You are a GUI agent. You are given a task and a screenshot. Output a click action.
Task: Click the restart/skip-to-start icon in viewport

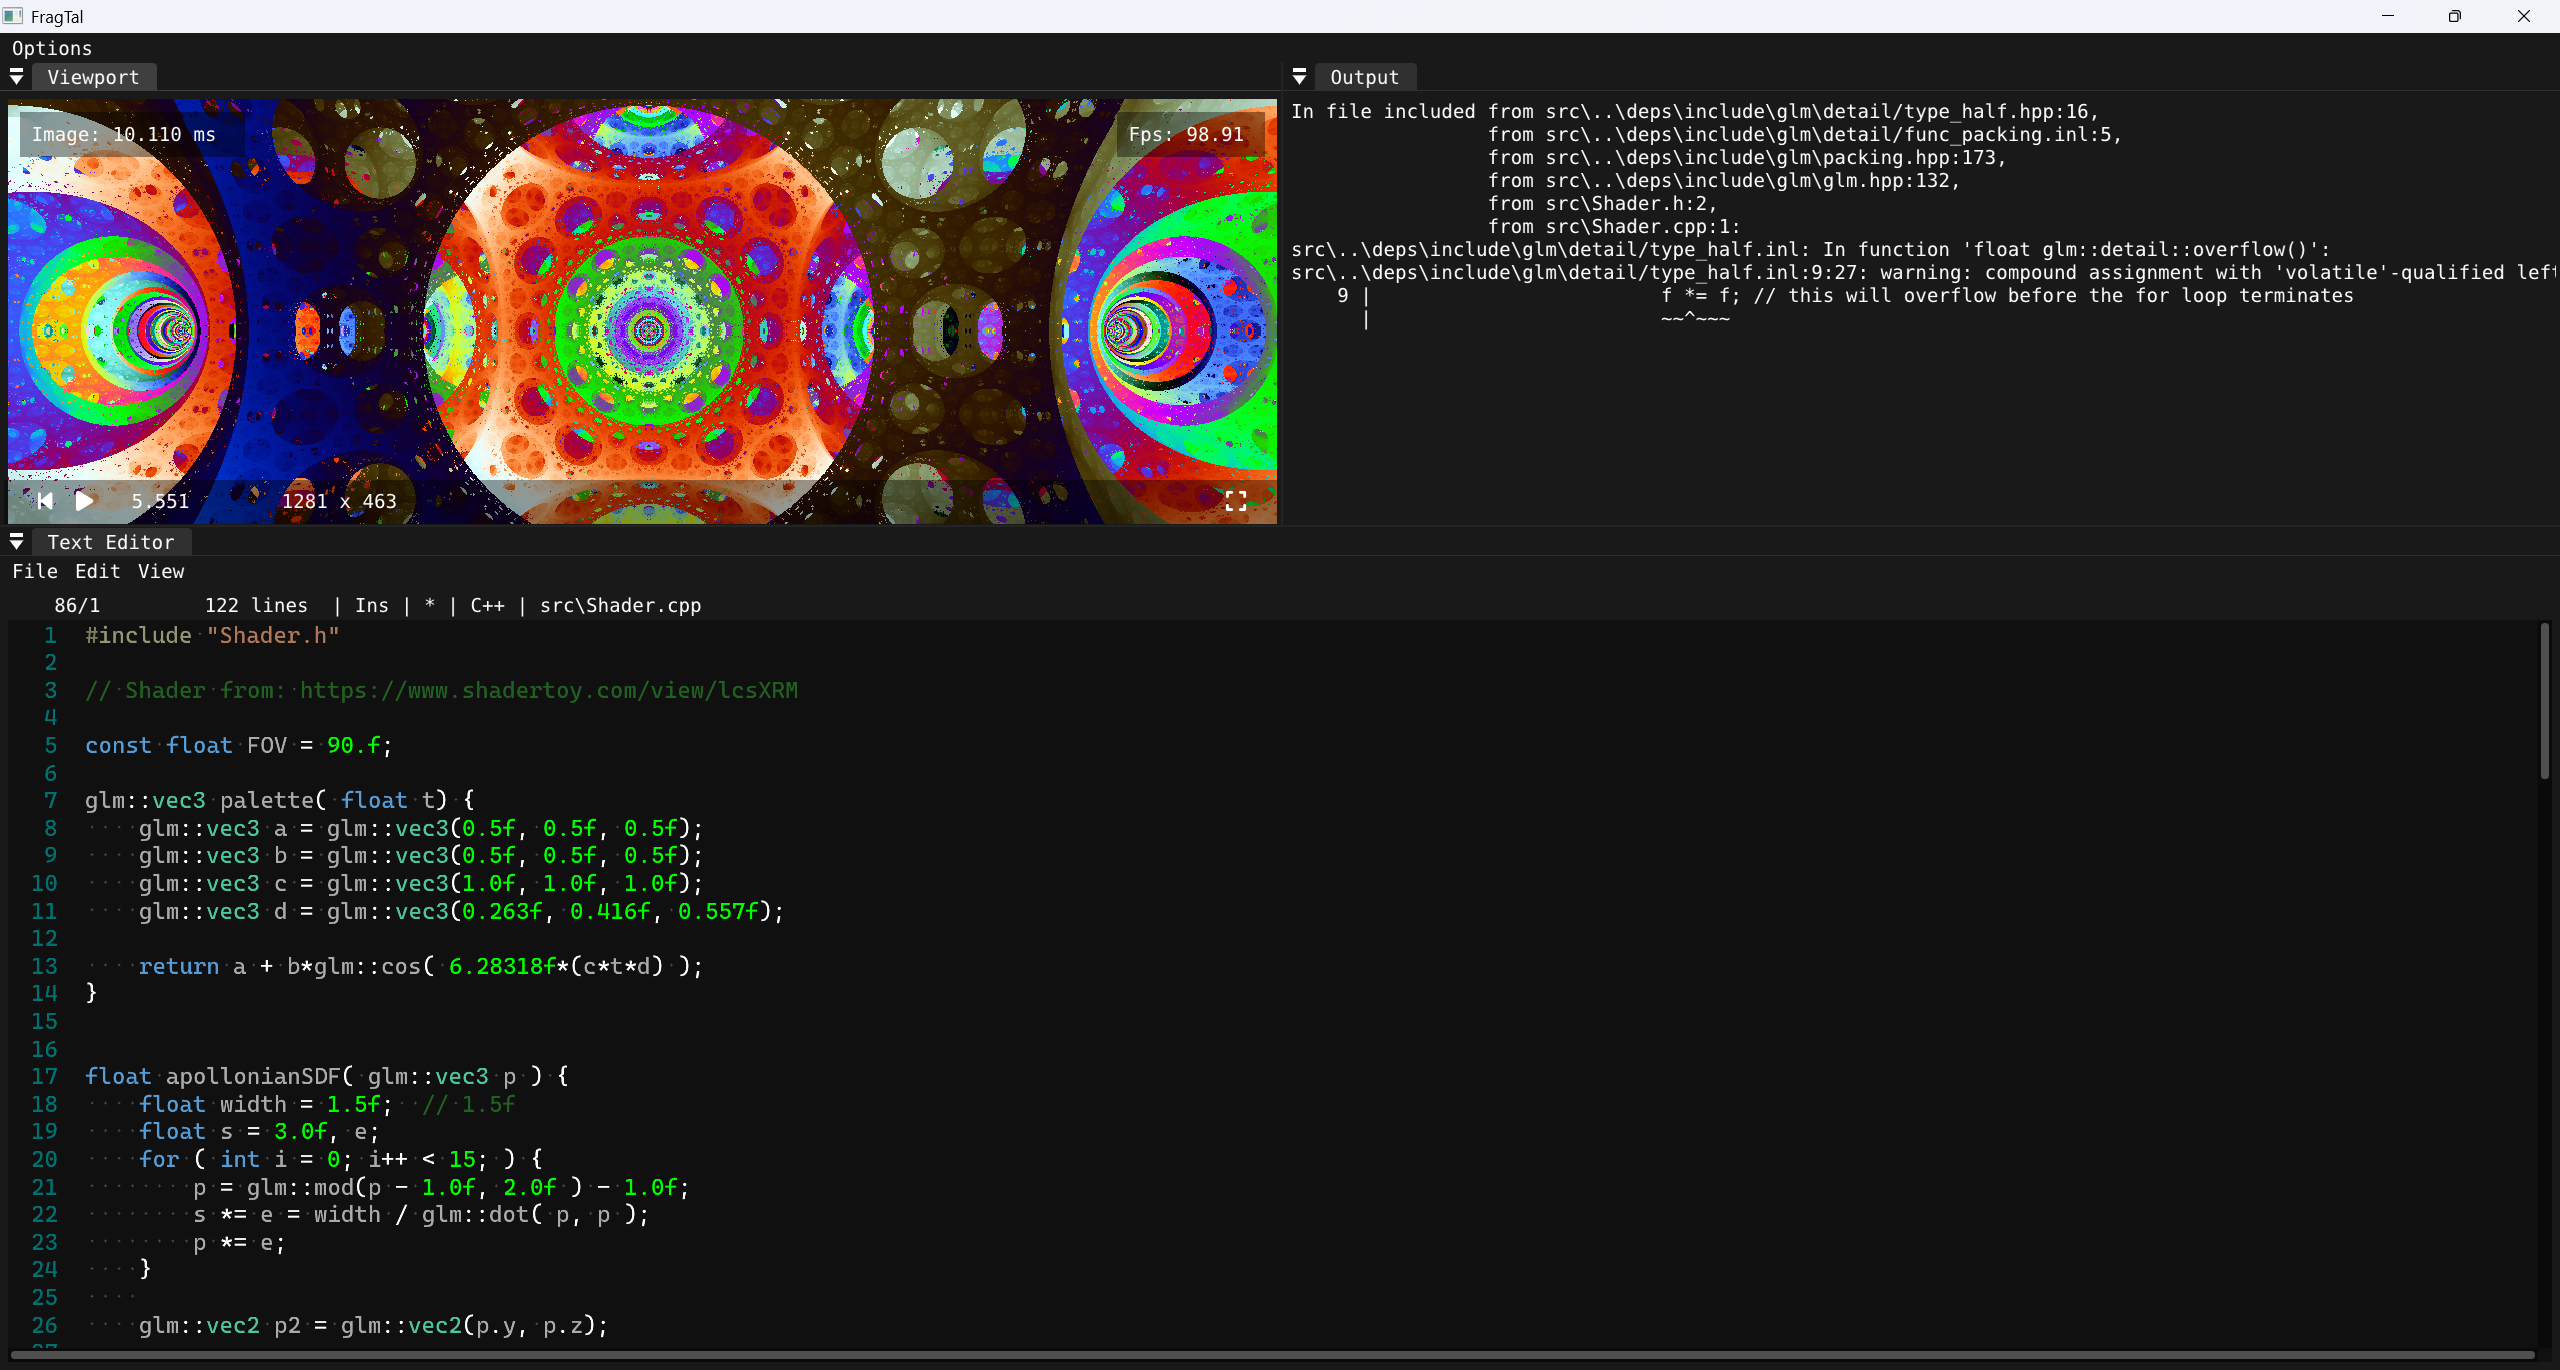(45, 501)
